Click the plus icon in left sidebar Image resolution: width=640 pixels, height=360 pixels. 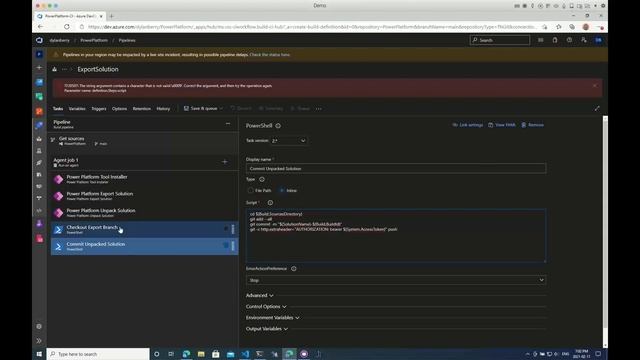[39, 67]
